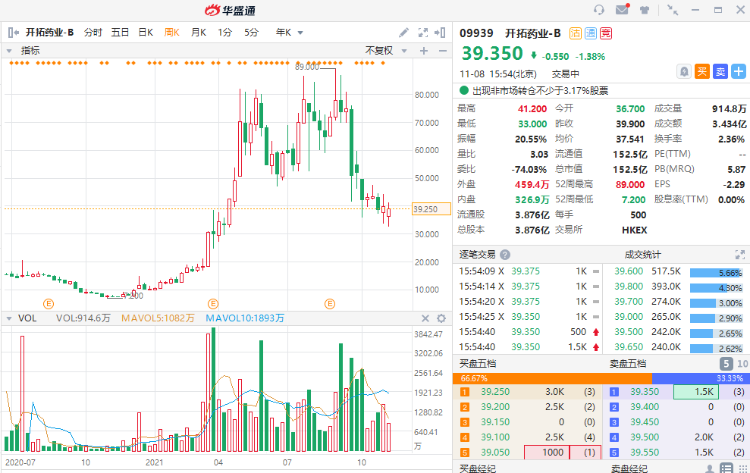Expand the 成交统计 panel
The width and height of the screenshot is (750, 473).
(740, 254)
